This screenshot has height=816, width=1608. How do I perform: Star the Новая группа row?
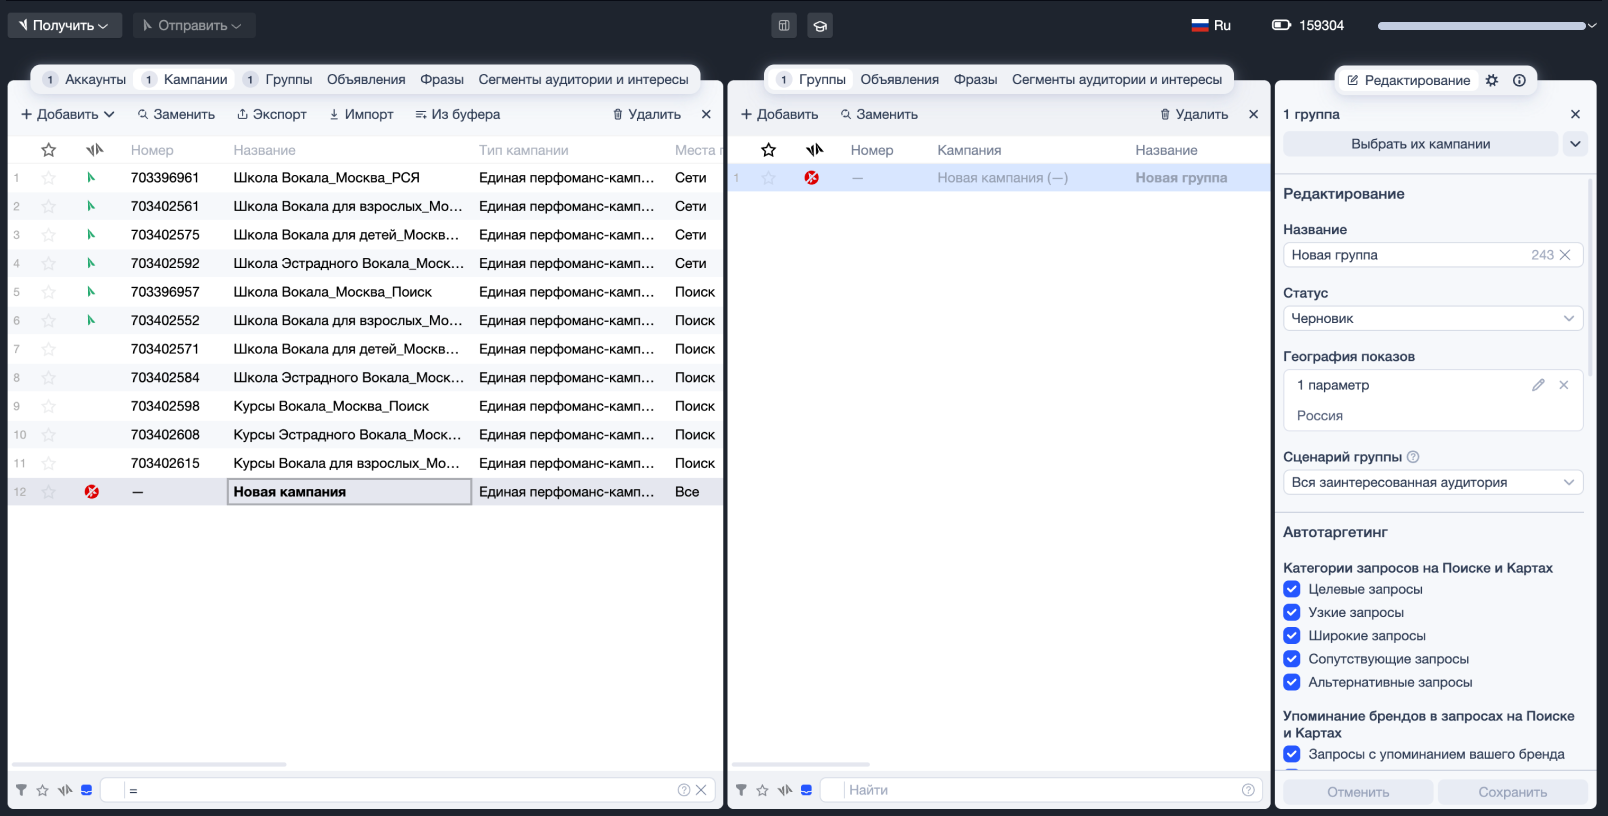pyautogui.click(x=768, y=178)
